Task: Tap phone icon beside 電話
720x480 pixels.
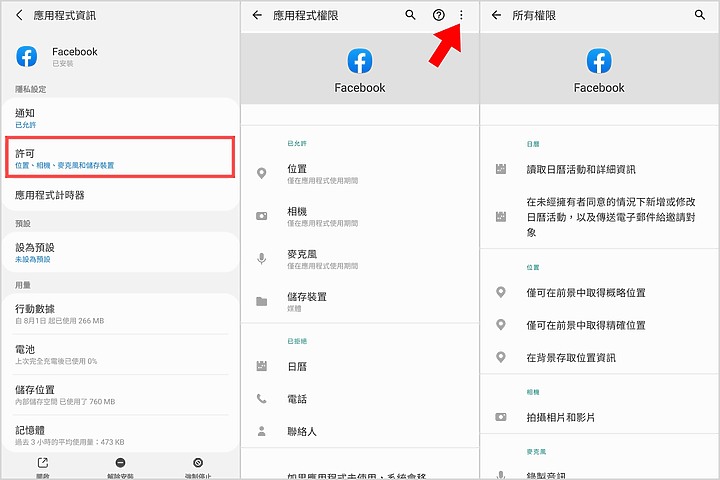Action: pyautogui.click(x=262, y=399)
